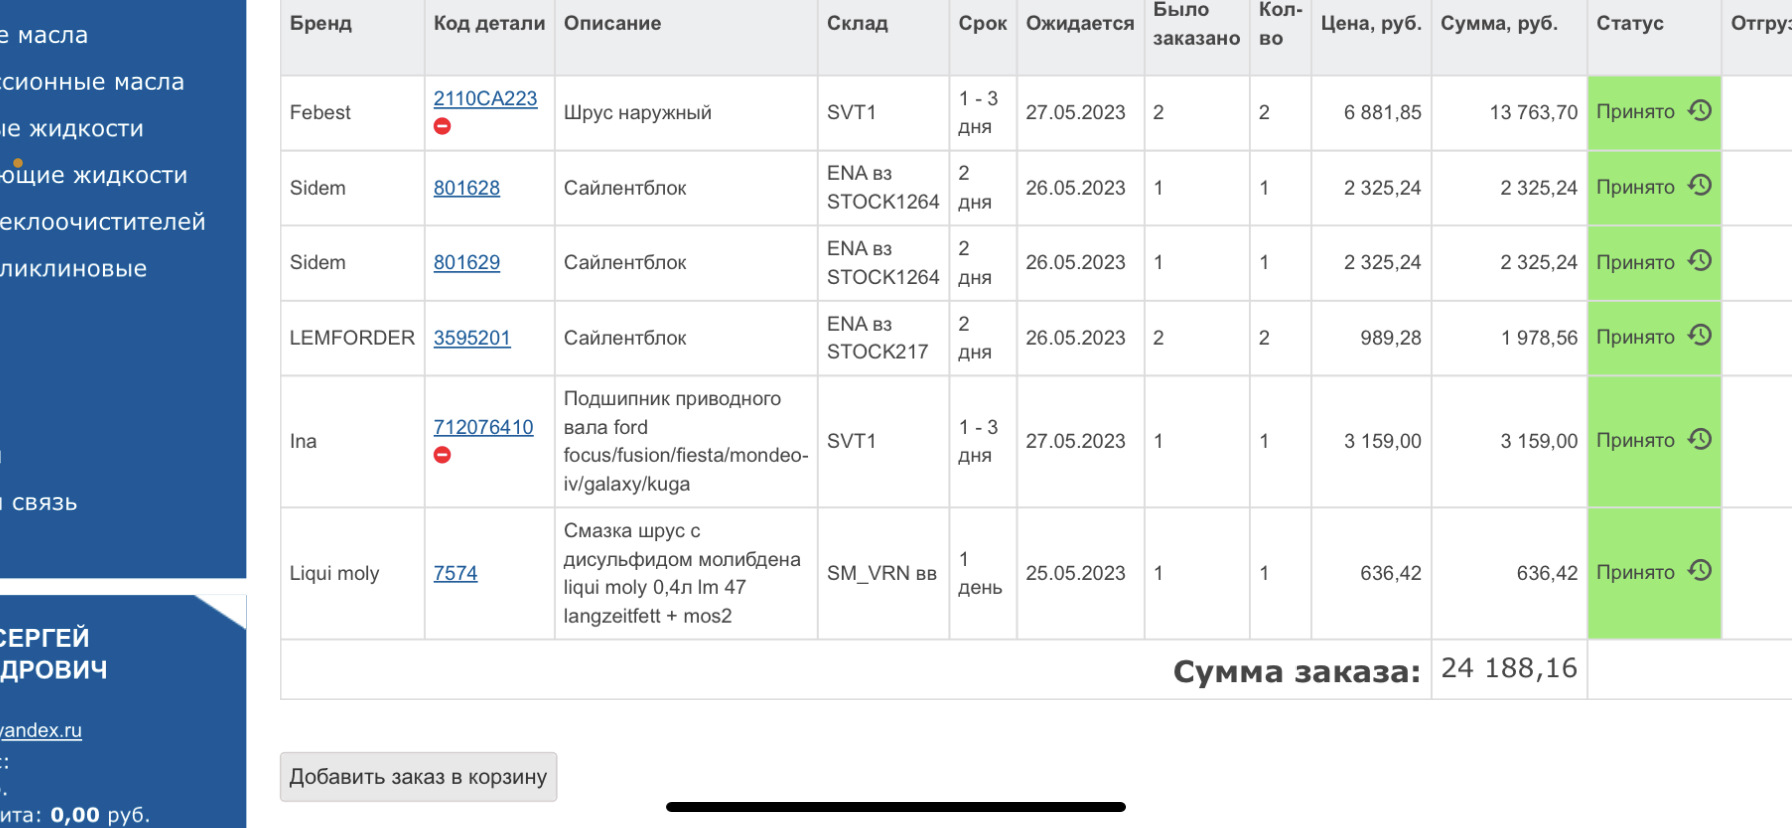Click the balance 0,00 руб. in sidebar
This screenshot has width=1792, height=828.
coord(100,815)
